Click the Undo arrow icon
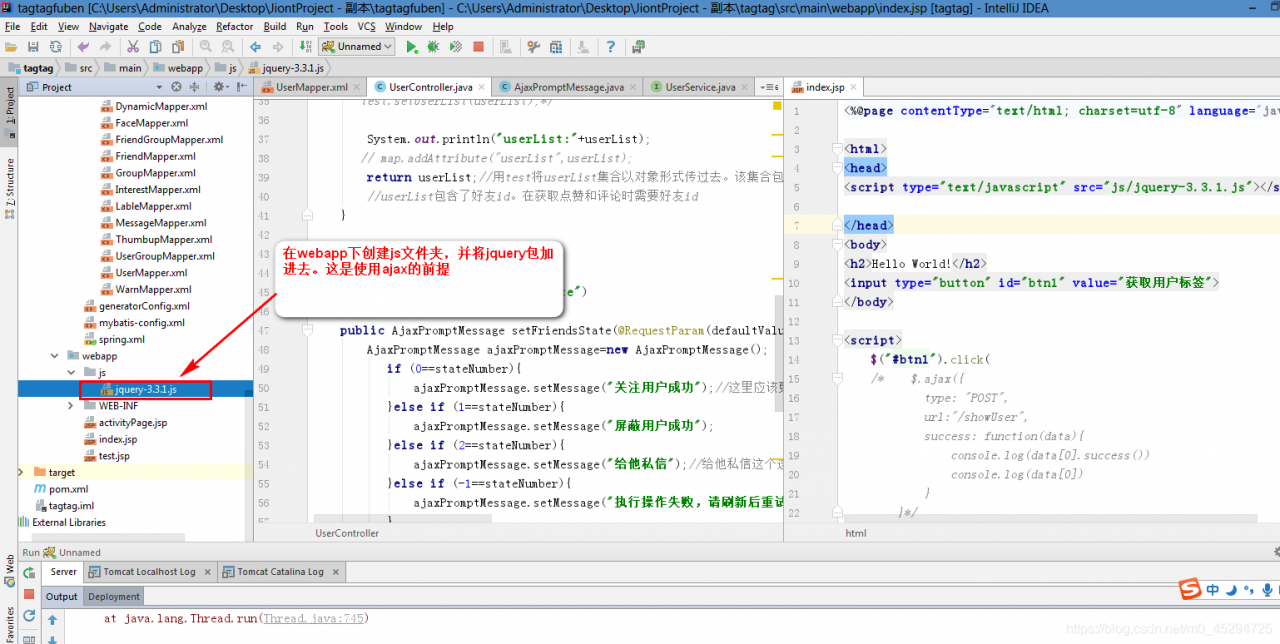The height and width of the screenshot is (644, 1280). pos(83,46)
